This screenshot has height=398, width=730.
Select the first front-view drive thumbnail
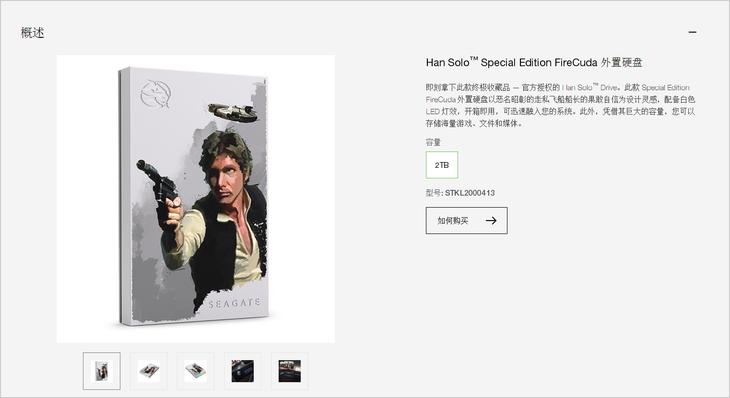click(x=101, y=371)
